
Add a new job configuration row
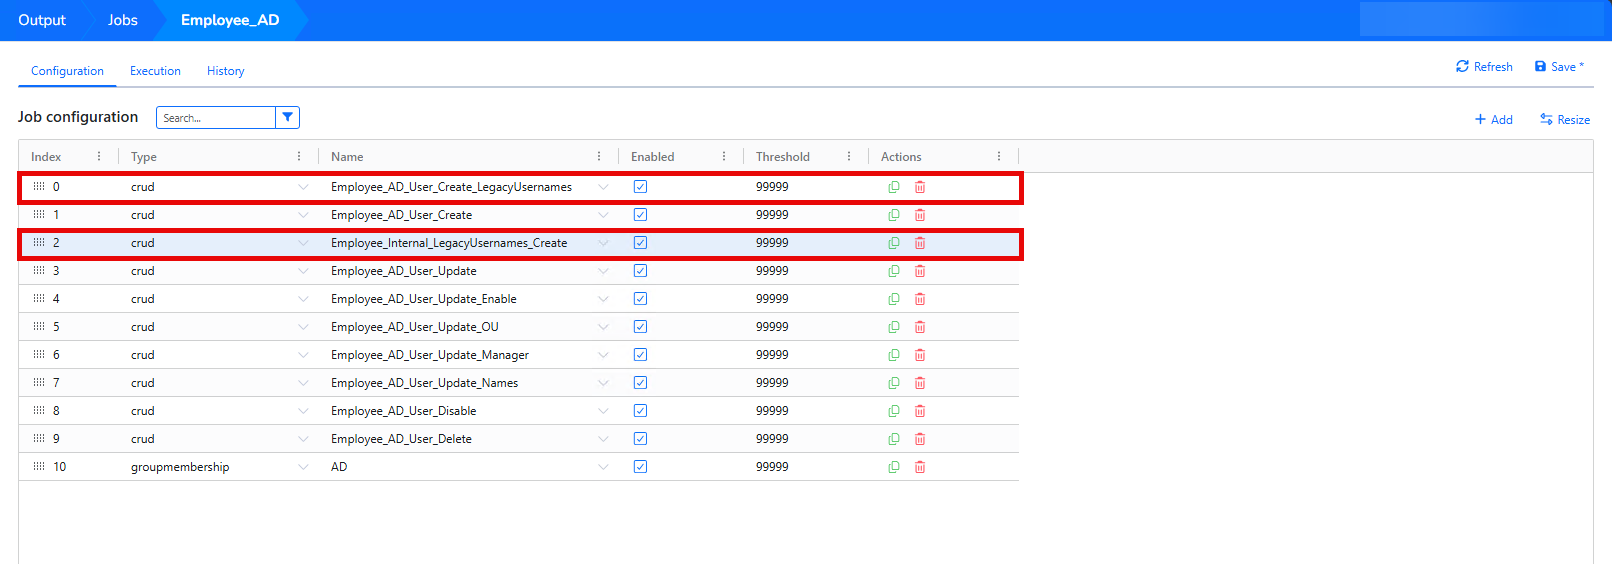1493,119
